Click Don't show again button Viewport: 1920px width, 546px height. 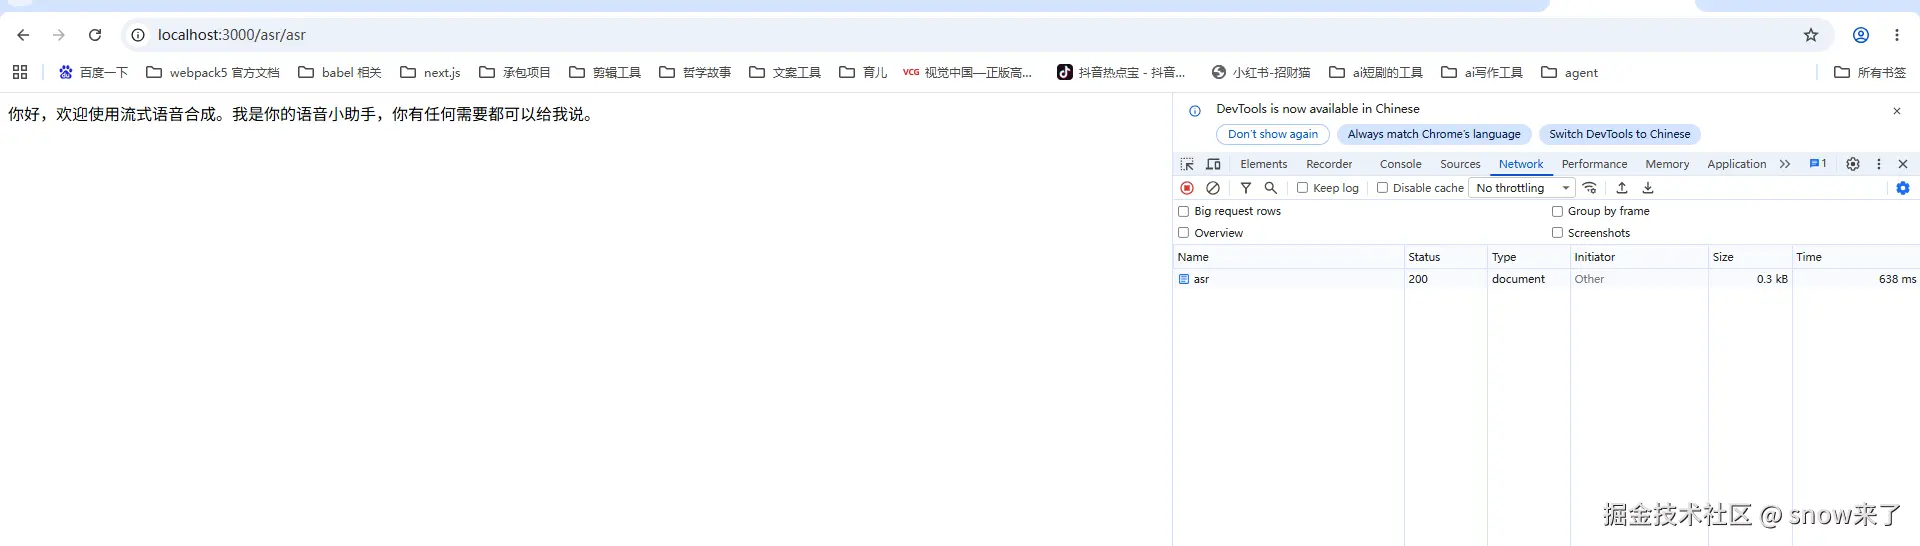pyautogui.click(x=1273, y=134)
